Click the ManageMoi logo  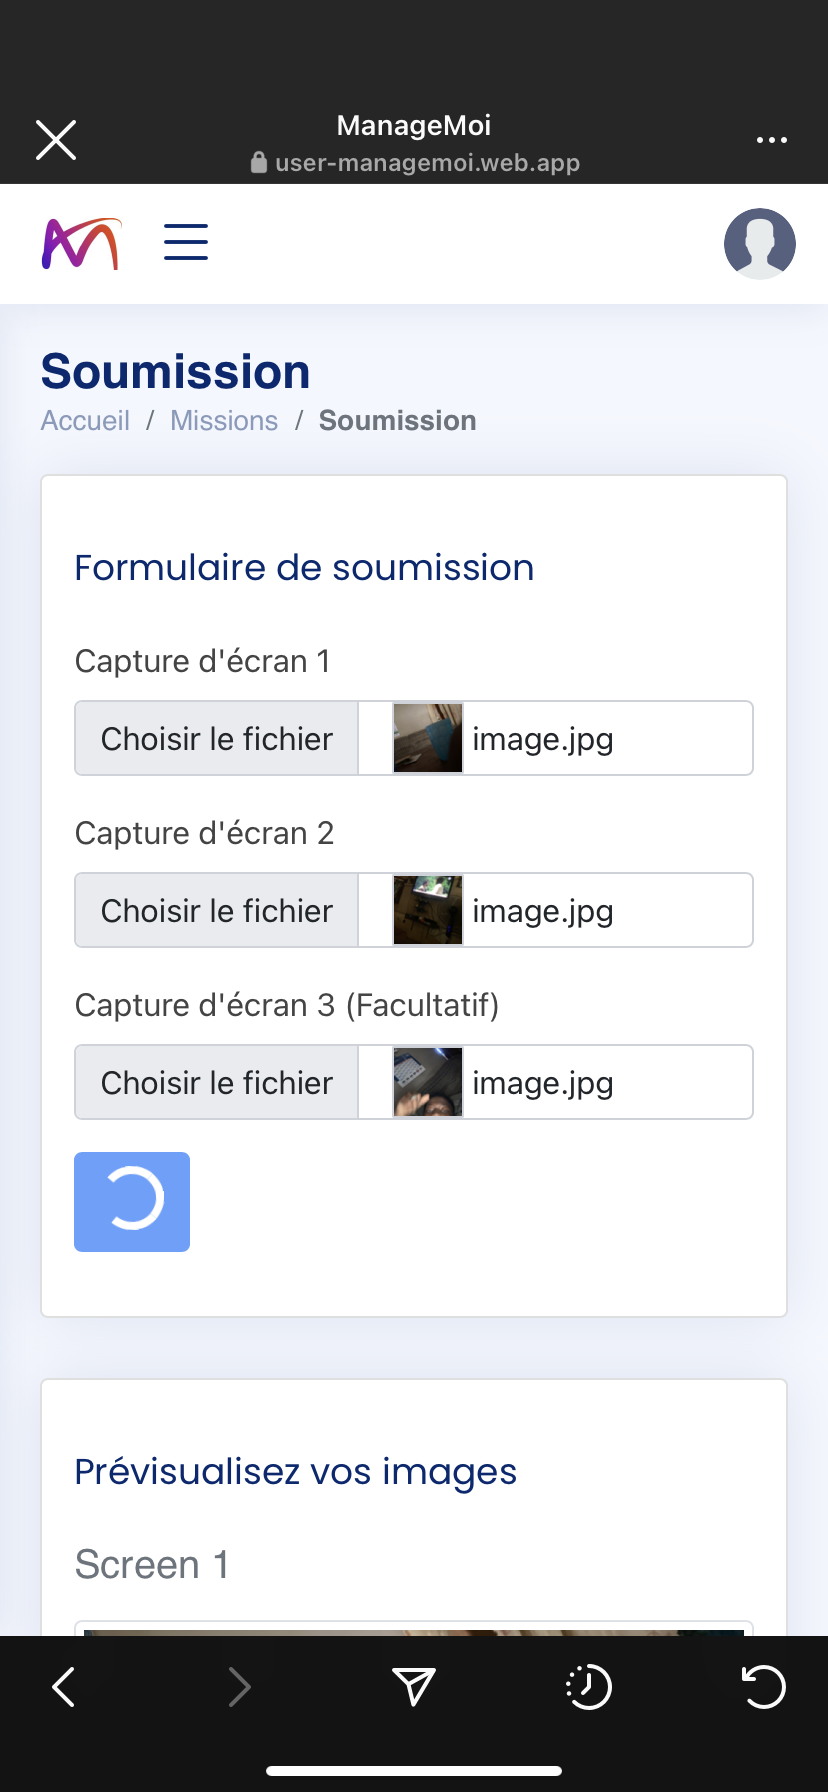point(81,244)
